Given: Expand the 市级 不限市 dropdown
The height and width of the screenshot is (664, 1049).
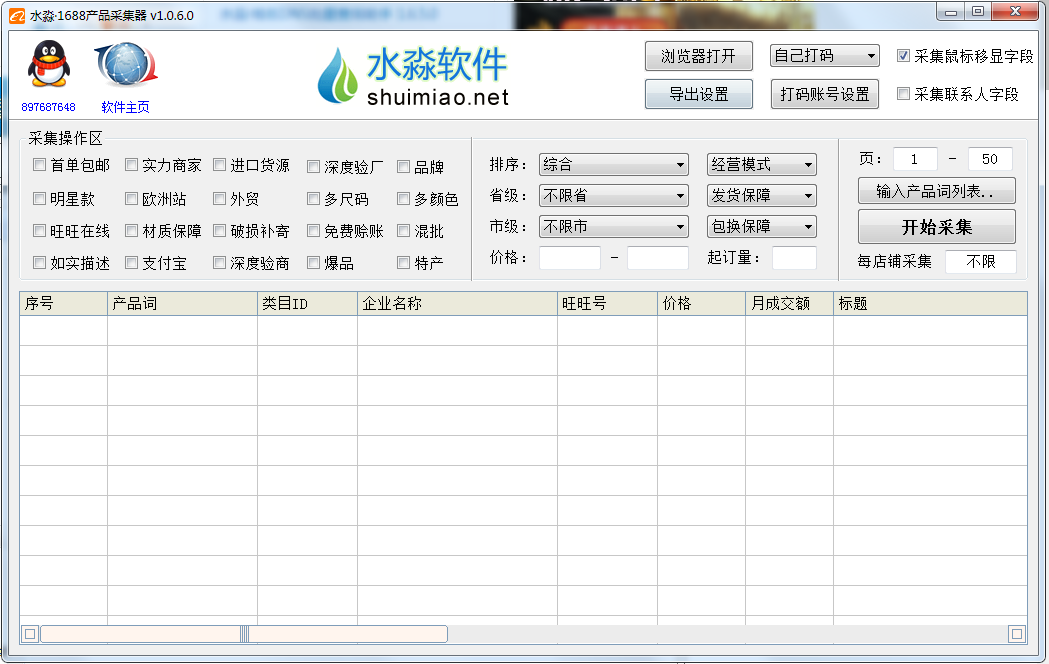Looking at the screenshot, I should point(613,227).
